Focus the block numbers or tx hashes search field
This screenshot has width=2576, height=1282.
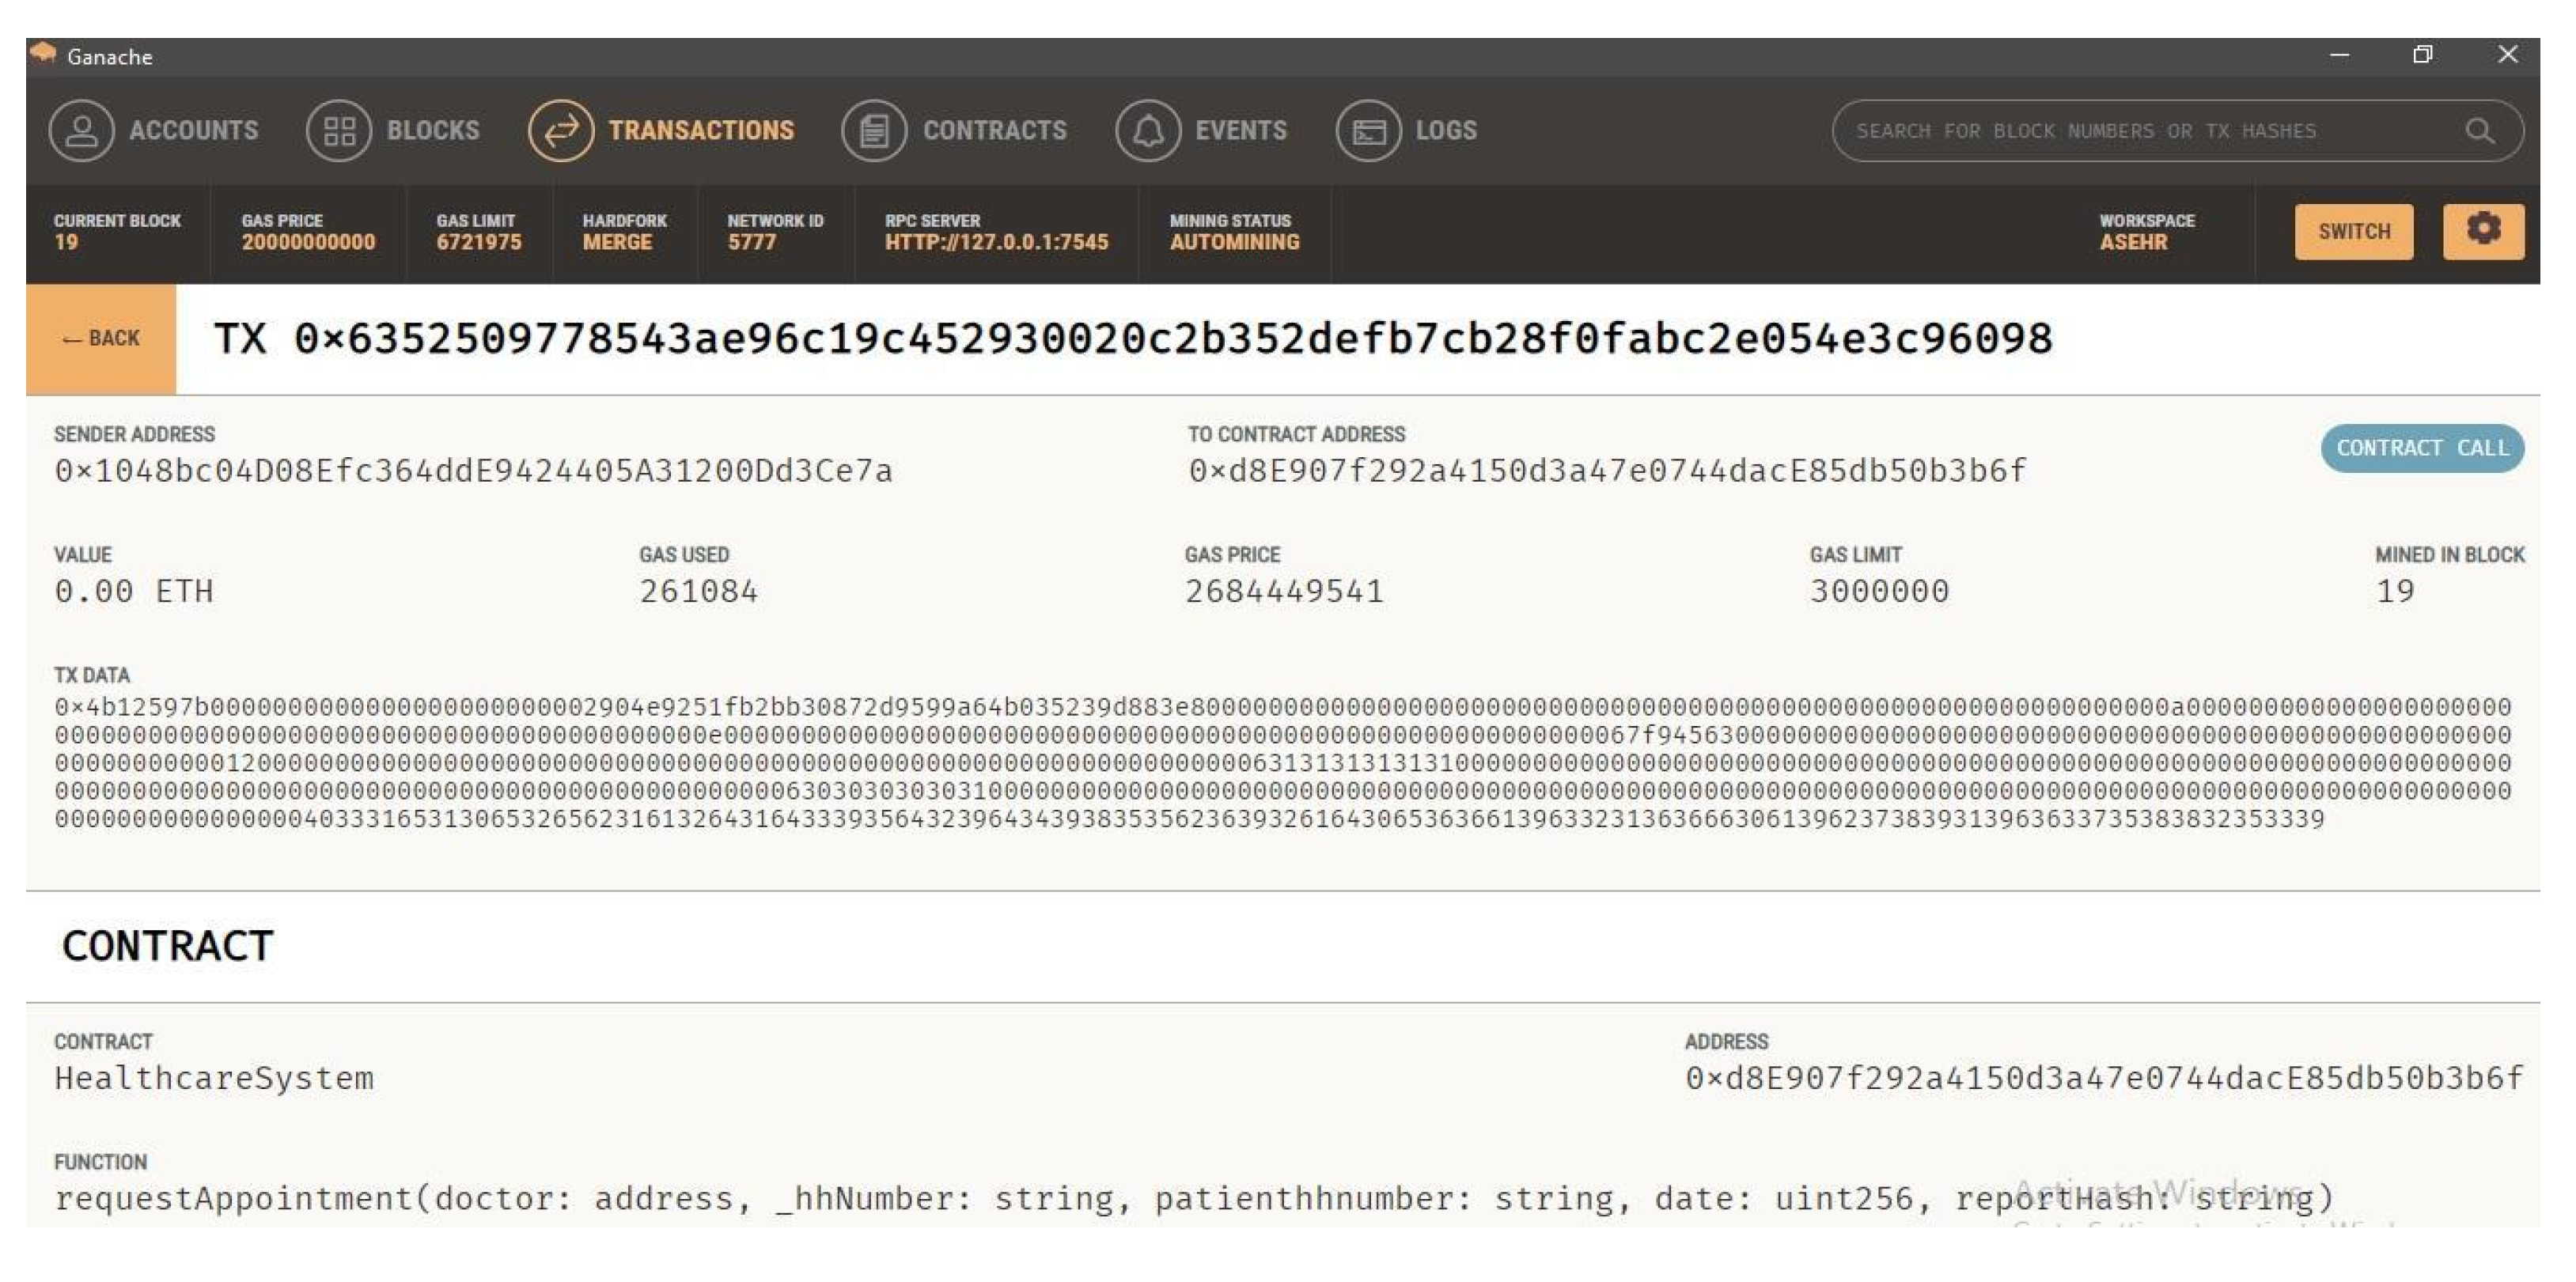[x=2177, y=131]
